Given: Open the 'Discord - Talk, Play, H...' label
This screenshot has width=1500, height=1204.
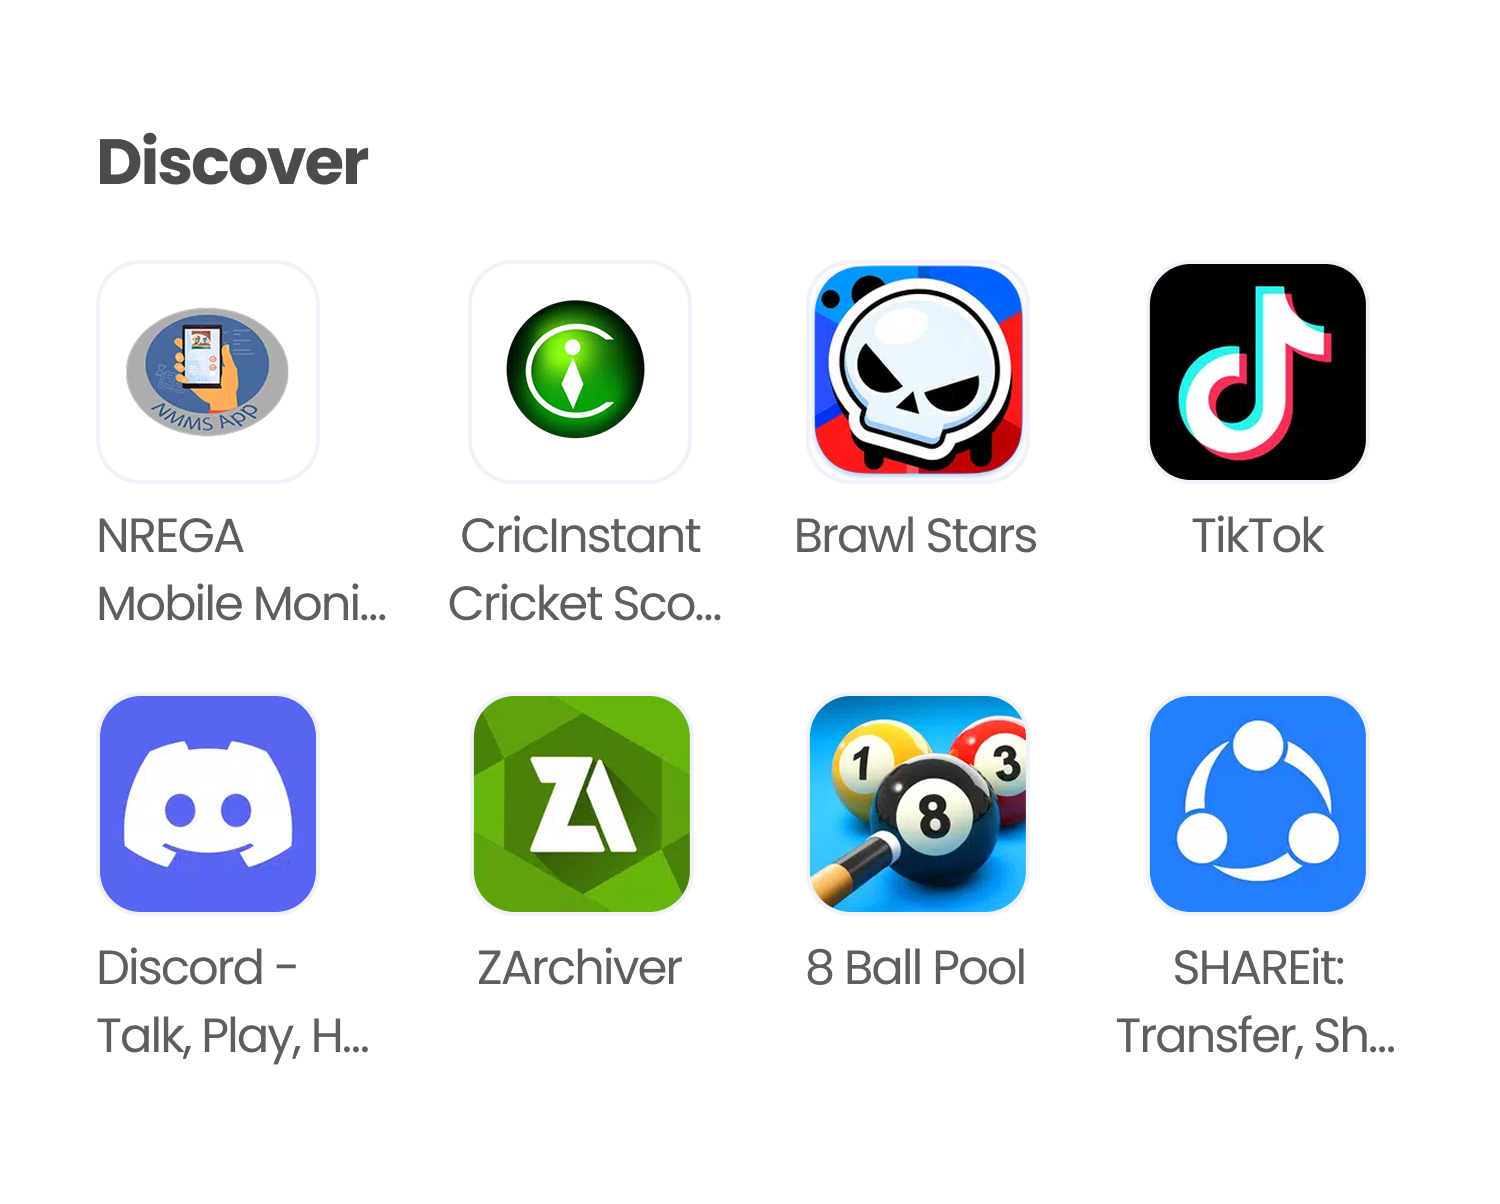Looking at the screenshot, I should [233, 1002].
